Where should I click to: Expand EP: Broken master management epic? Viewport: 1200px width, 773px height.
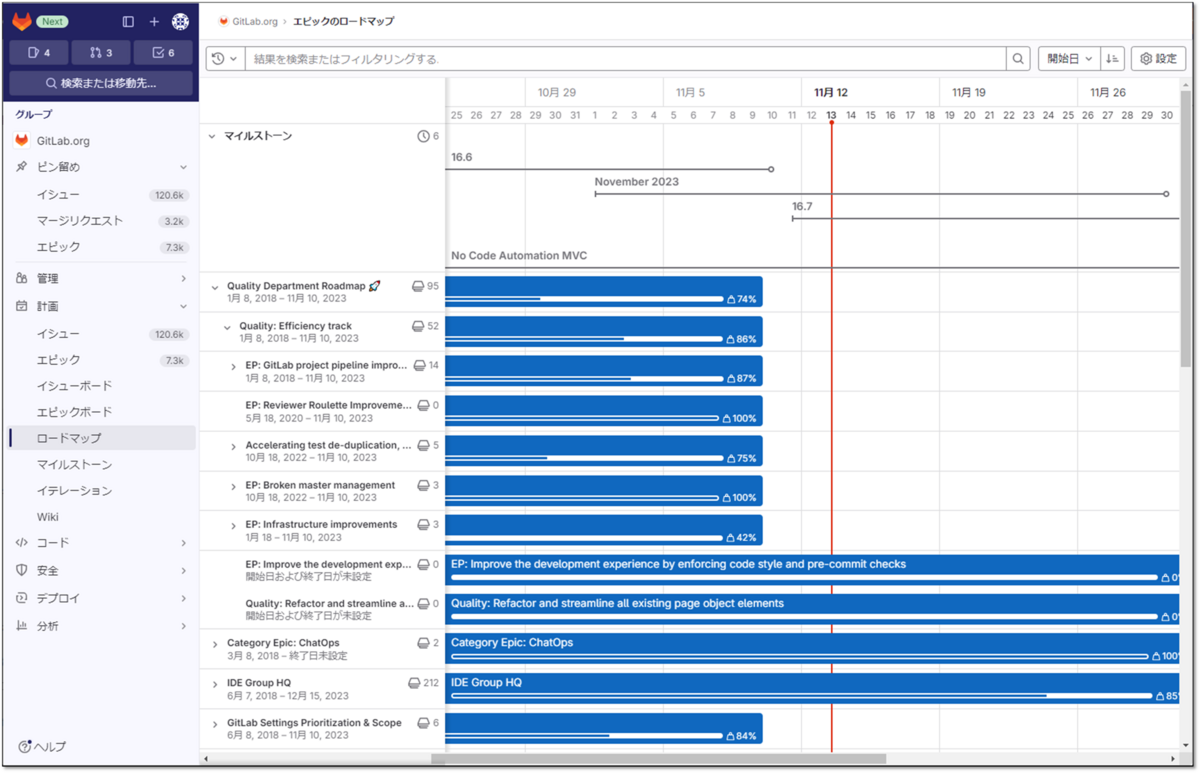234,486
